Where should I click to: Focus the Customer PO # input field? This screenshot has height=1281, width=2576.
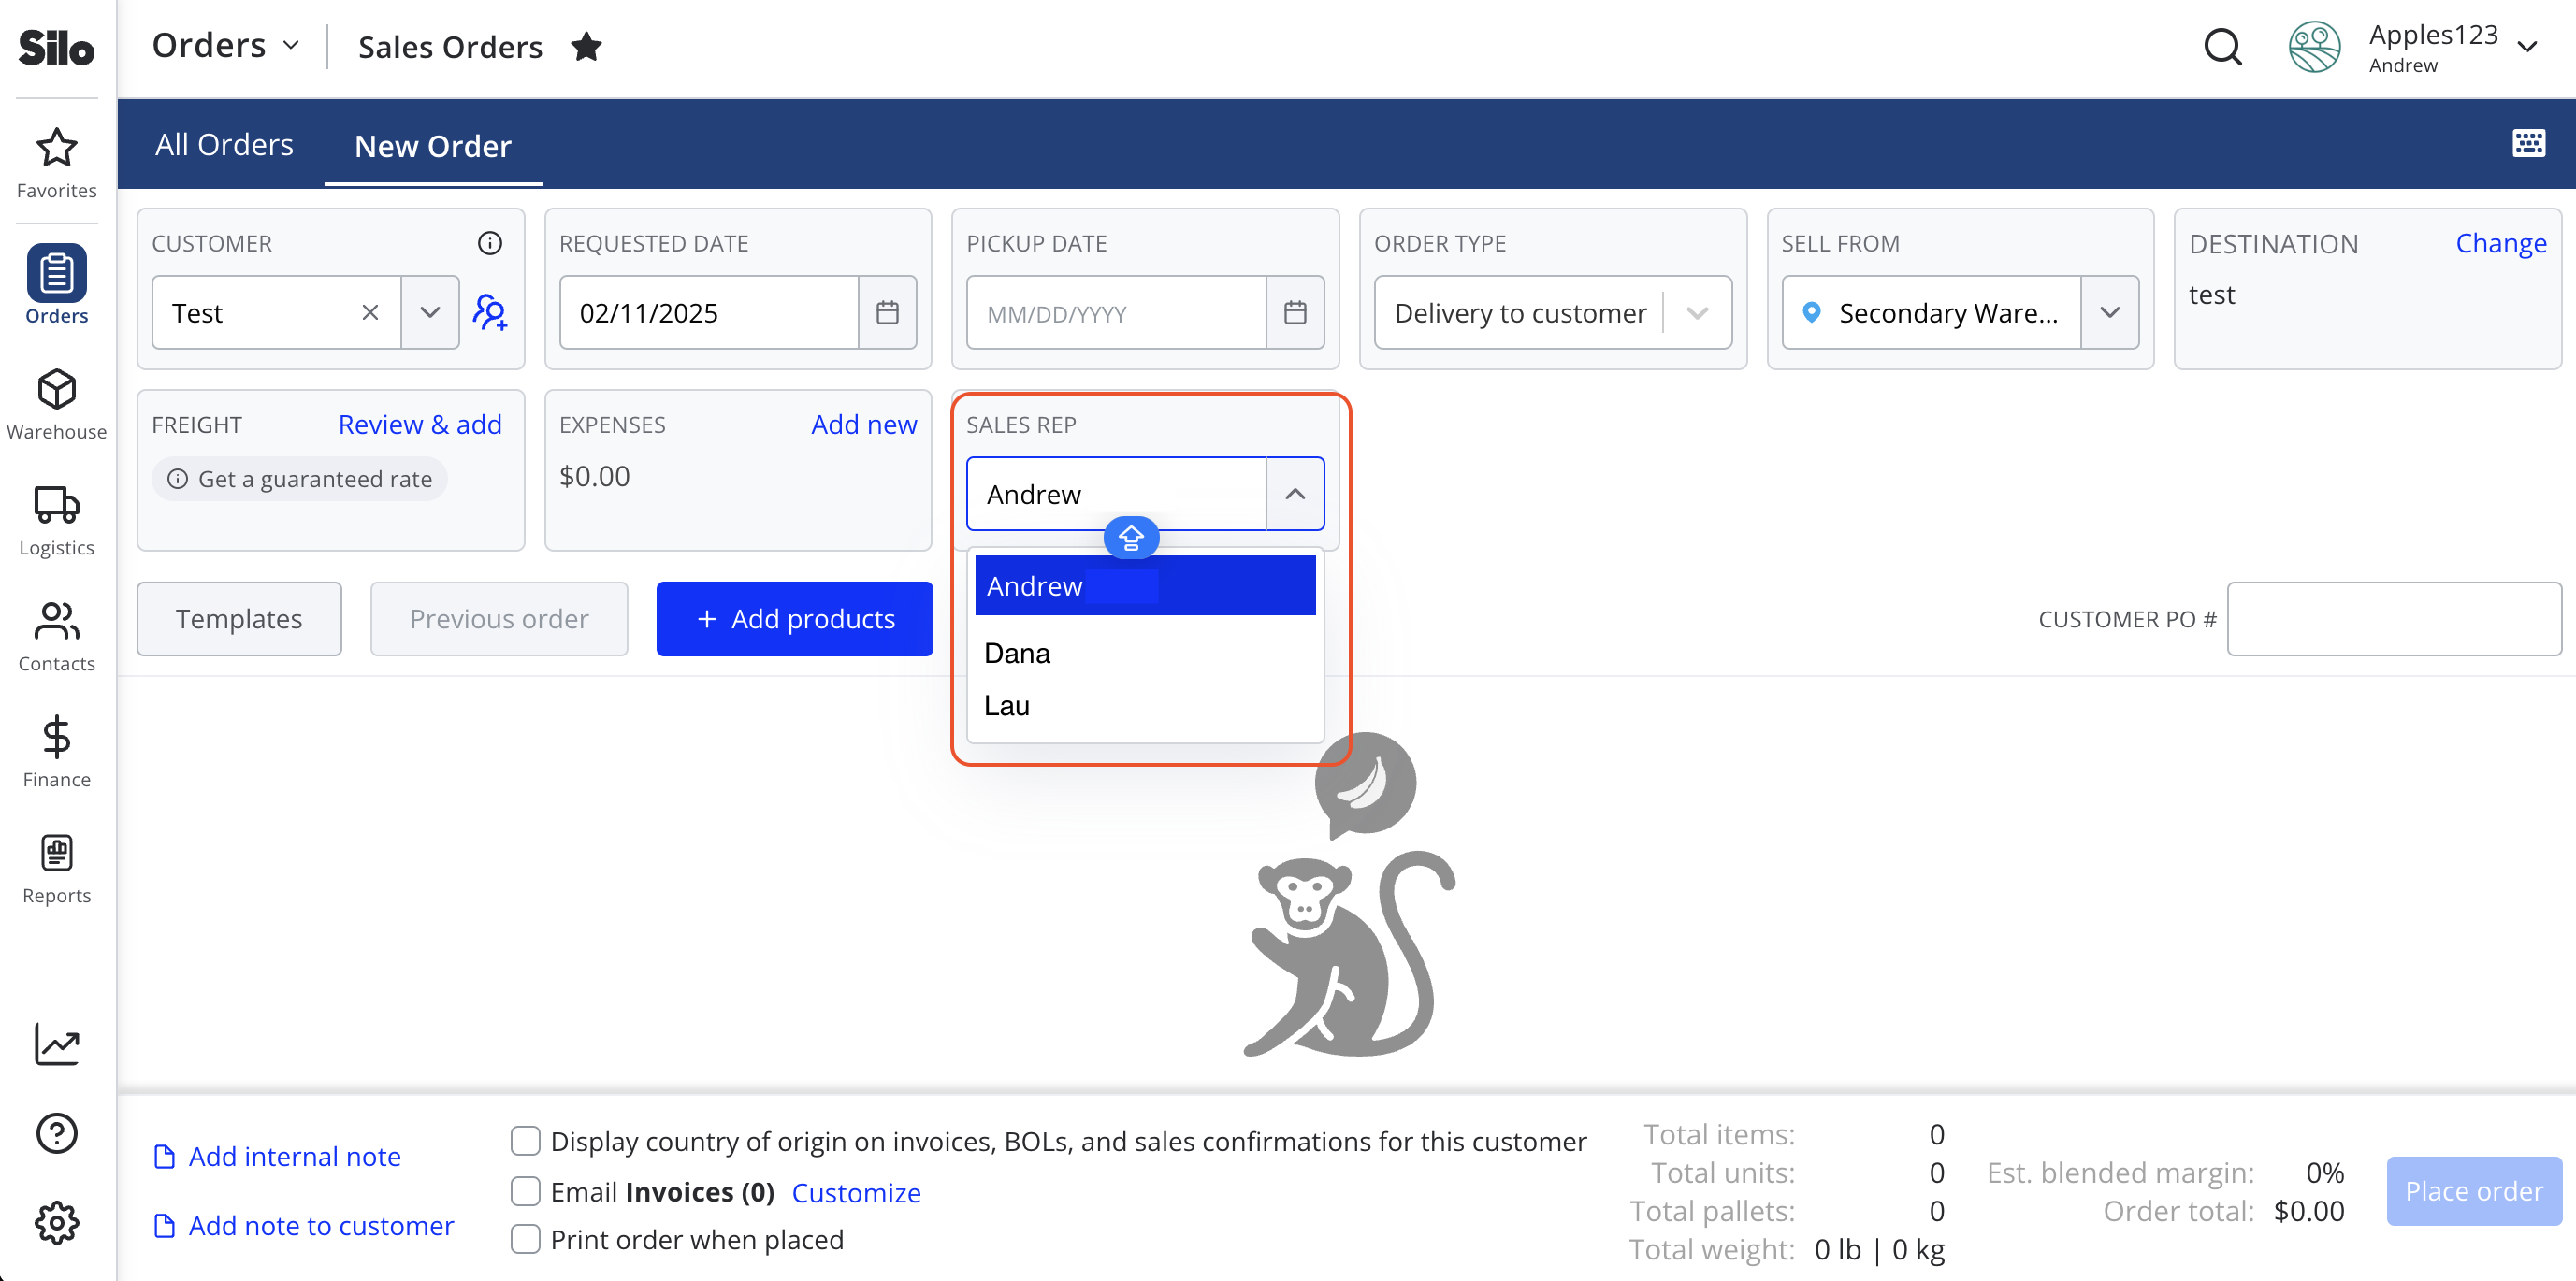click(x=2394, y=619)
